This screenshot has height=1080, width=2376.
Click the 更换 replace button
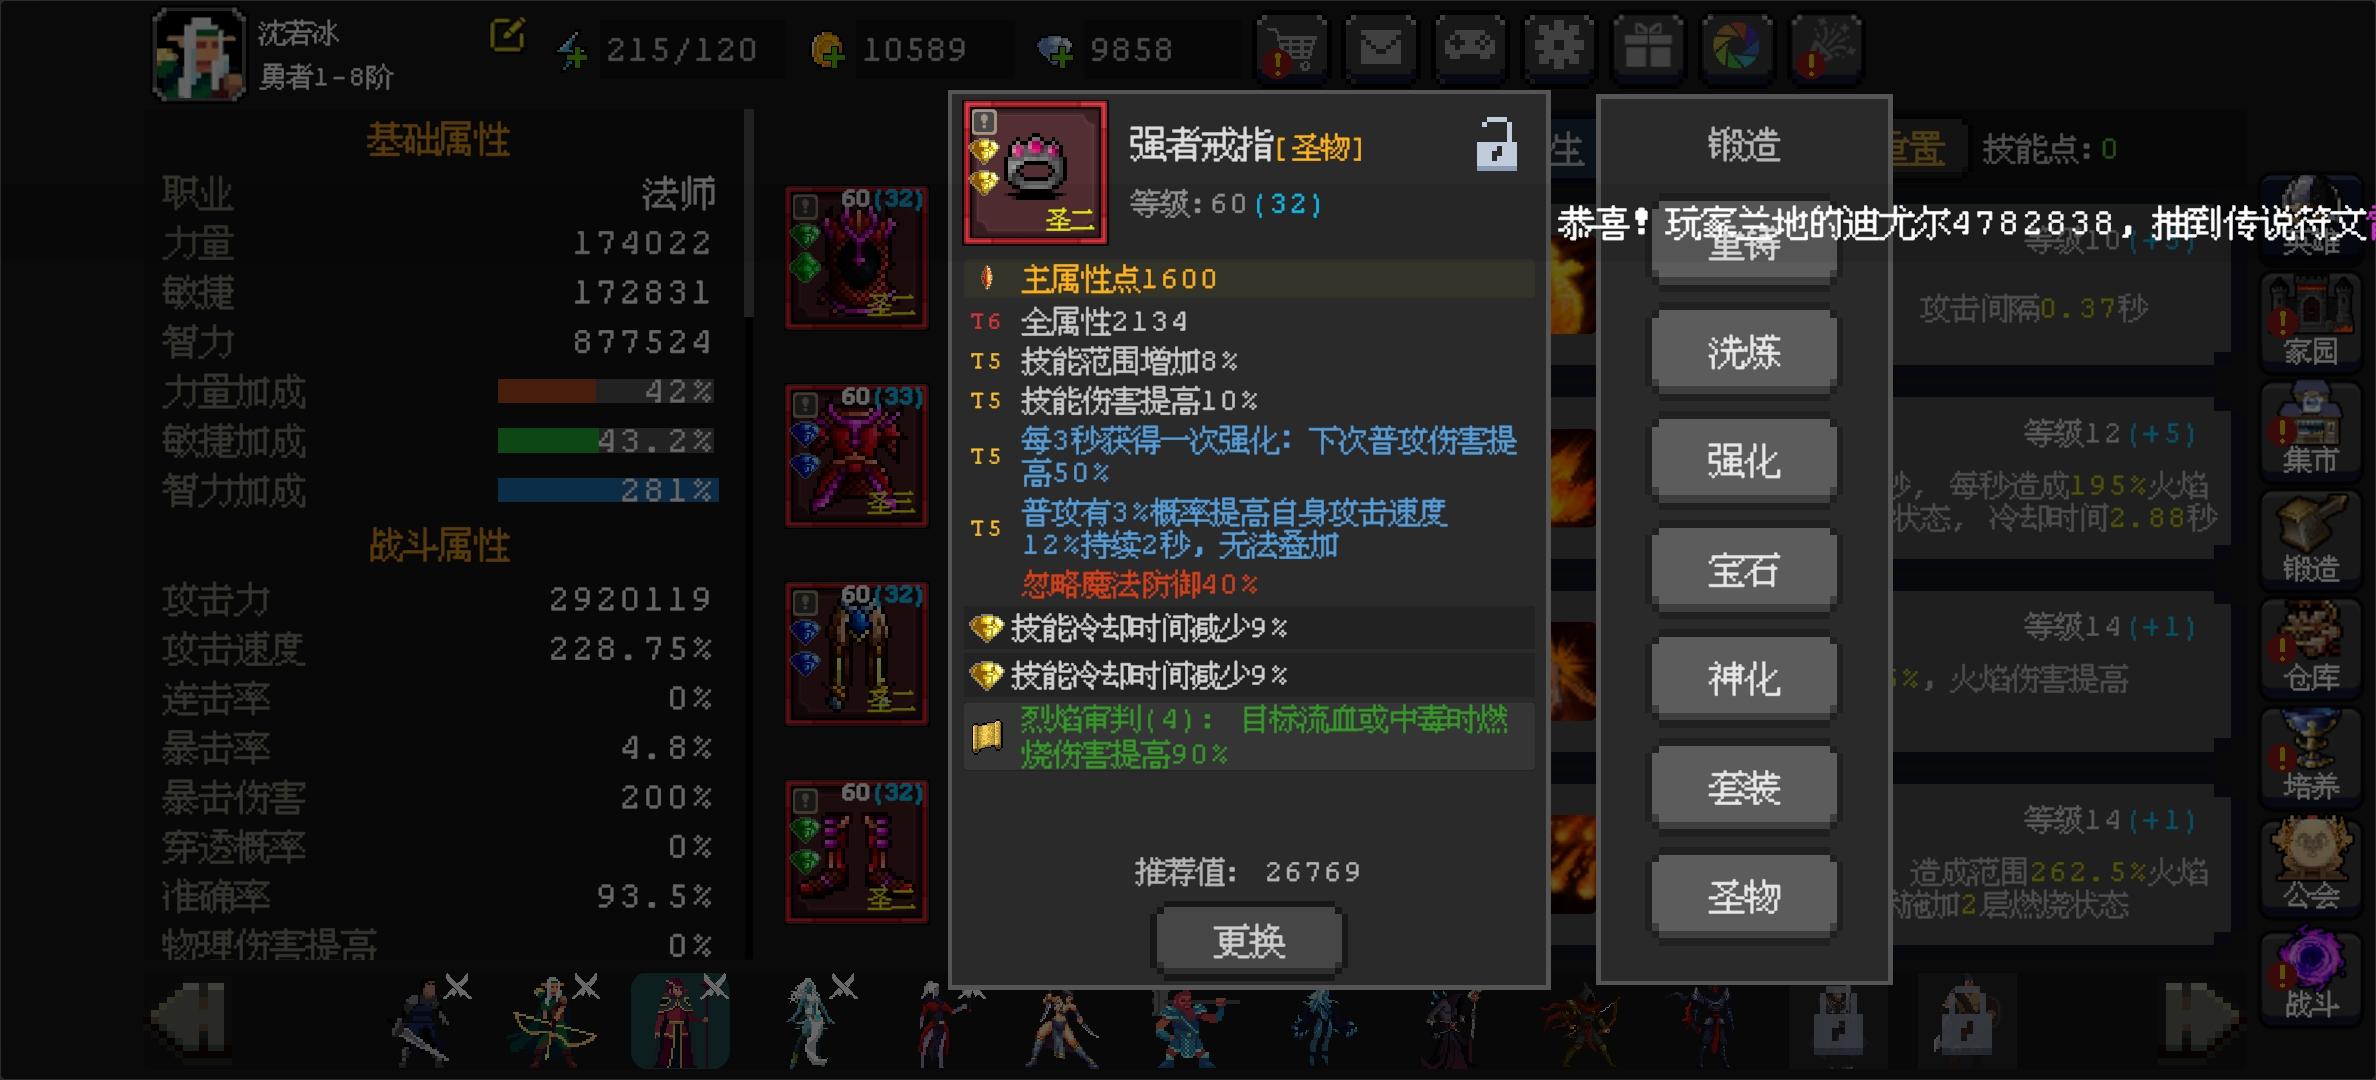(1249, 941)
